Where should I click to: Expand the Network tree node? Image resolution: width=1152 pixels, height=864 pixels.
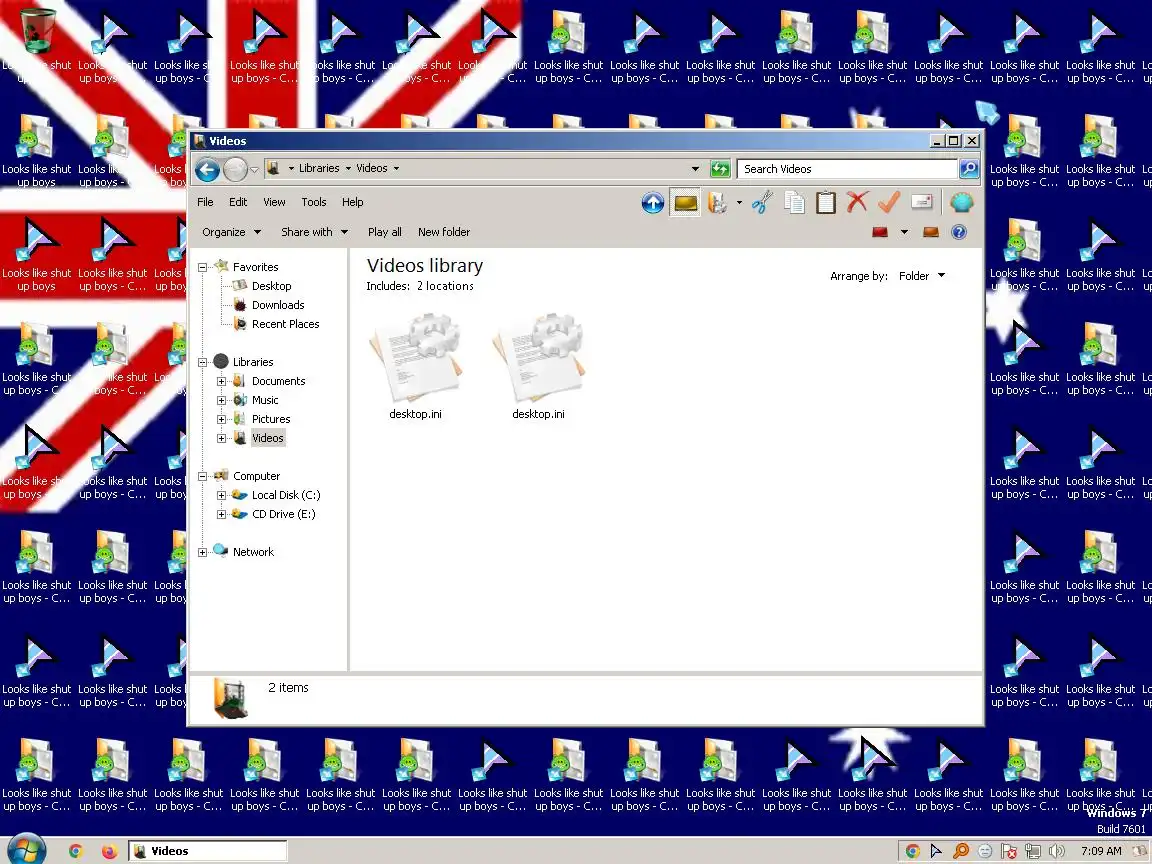tap(203, 552)
